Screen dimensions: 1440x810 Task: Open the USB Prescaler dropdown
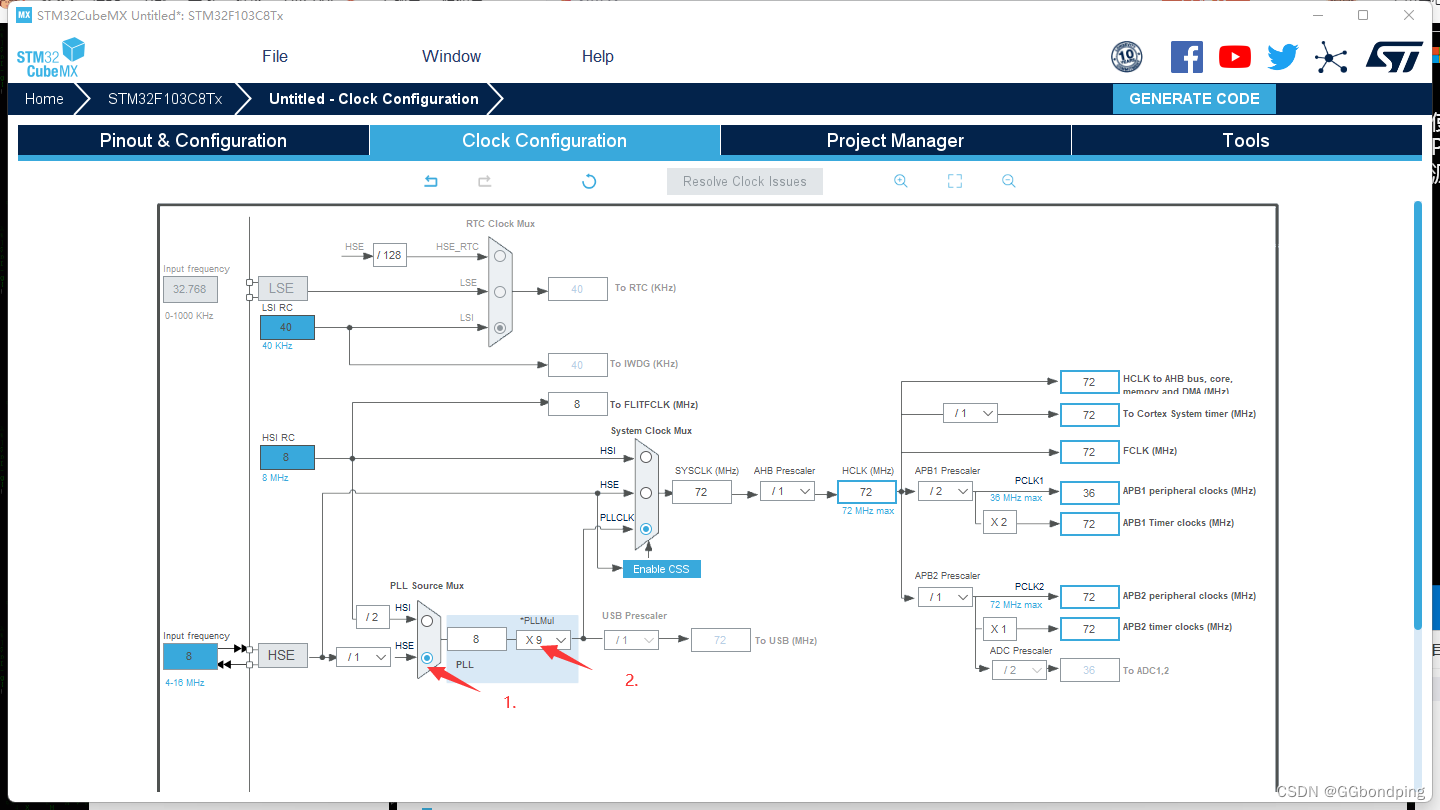(x=632, y=639)
